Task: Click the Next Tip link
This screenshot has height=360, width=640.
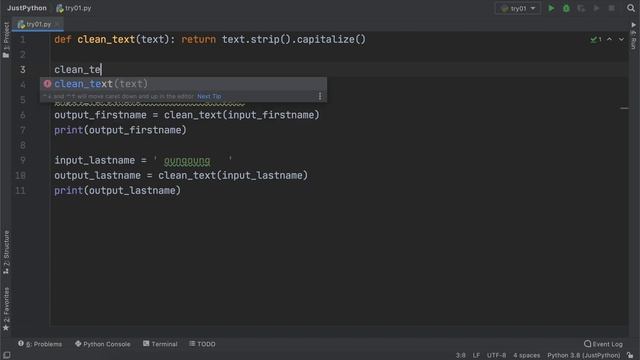Action: click(209, 96)
